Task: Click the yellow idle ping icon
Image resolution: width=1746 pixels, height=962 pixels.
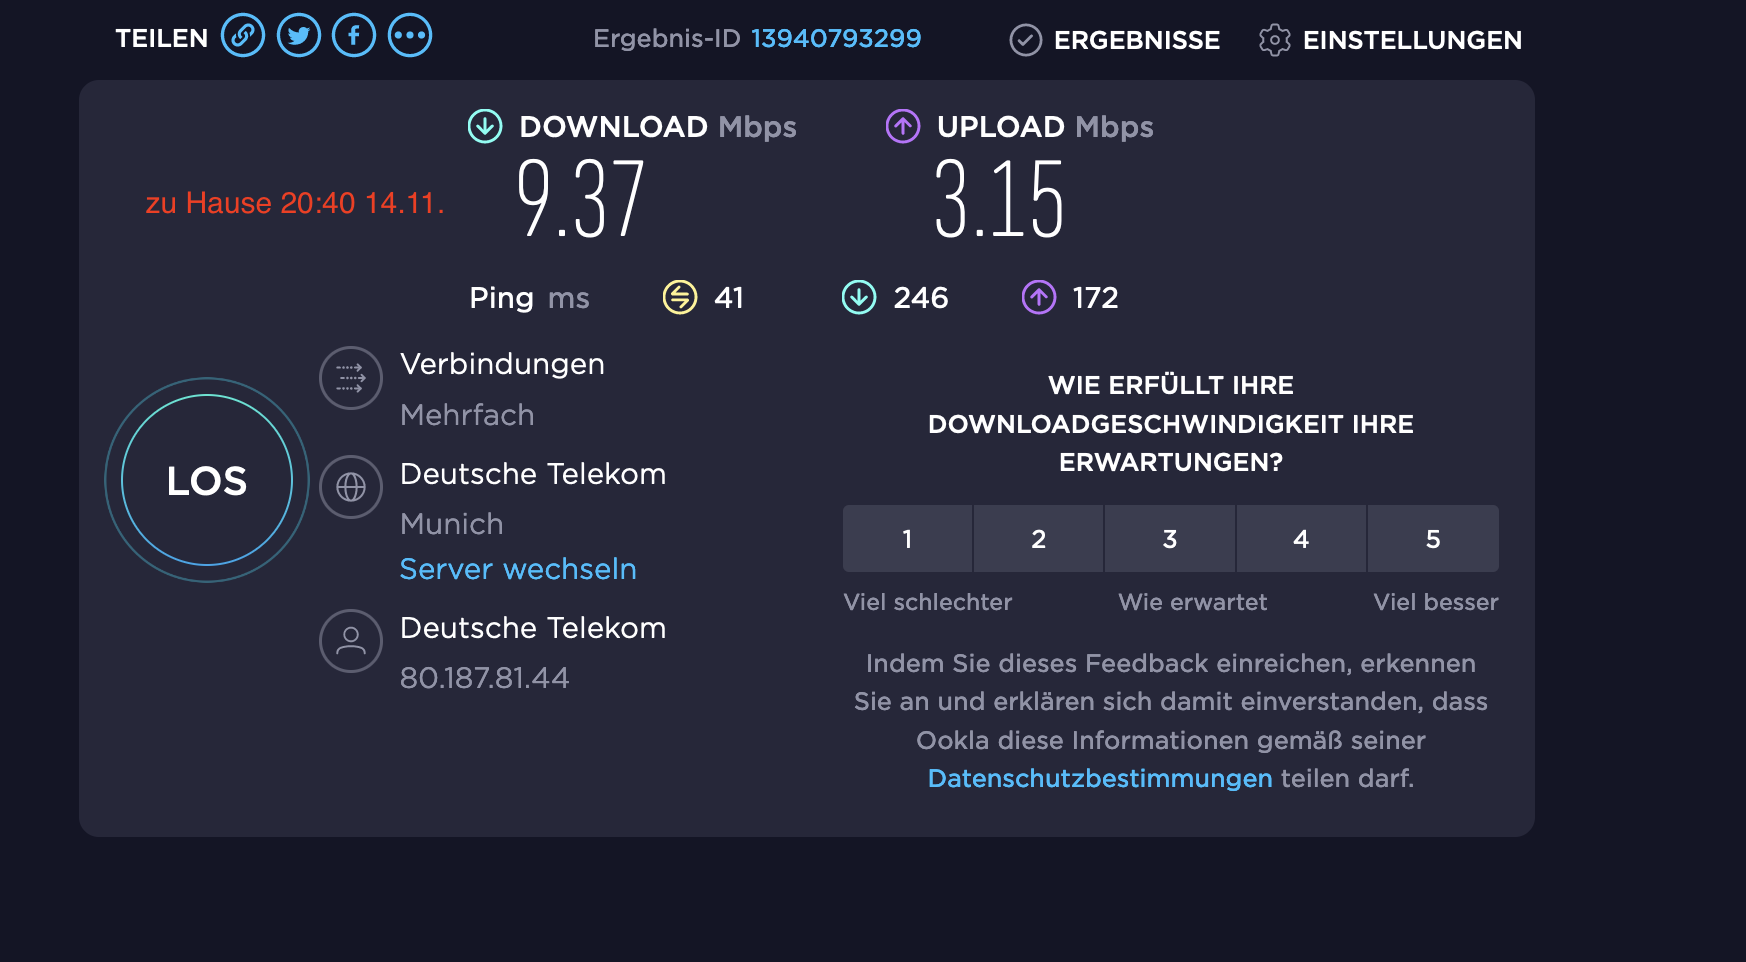Action: coord(680,297)
